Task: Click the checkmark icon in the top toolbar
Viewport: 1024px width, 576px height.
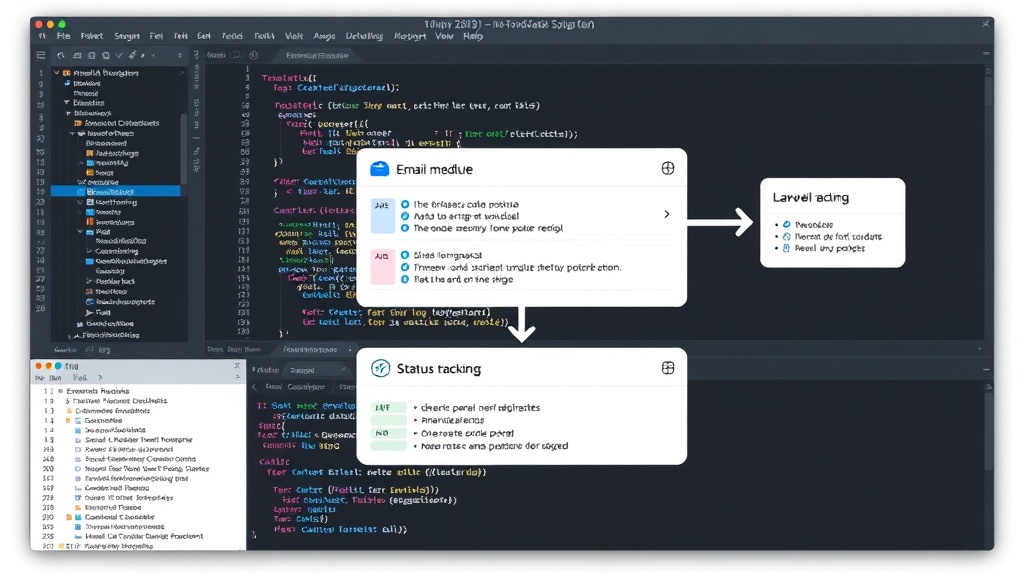Action: (119, 56)
